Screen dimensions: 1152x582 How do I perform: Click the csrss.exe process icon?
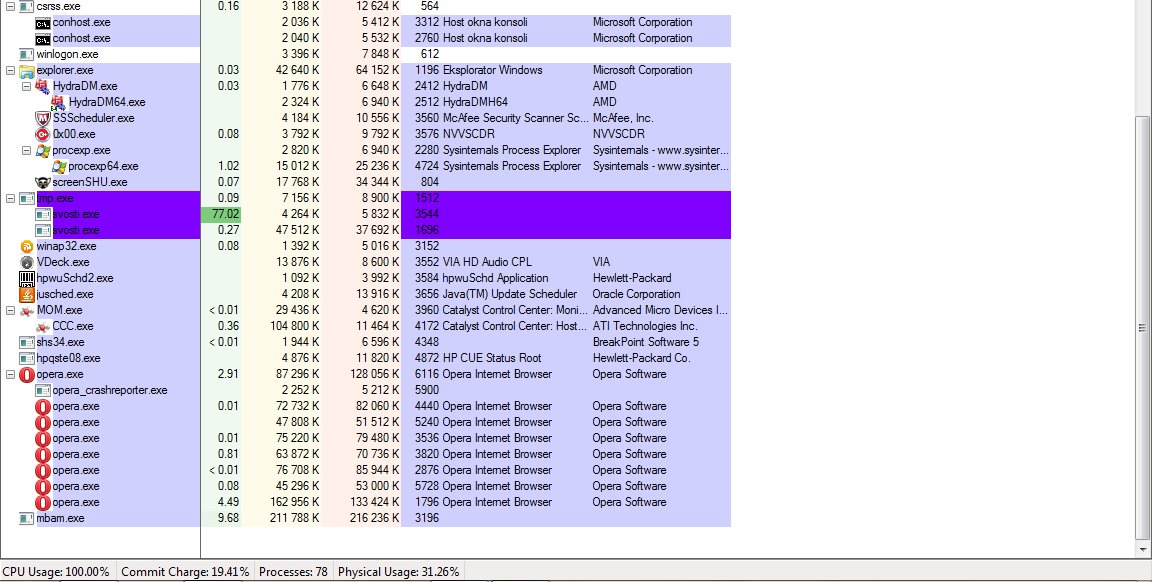26,6
